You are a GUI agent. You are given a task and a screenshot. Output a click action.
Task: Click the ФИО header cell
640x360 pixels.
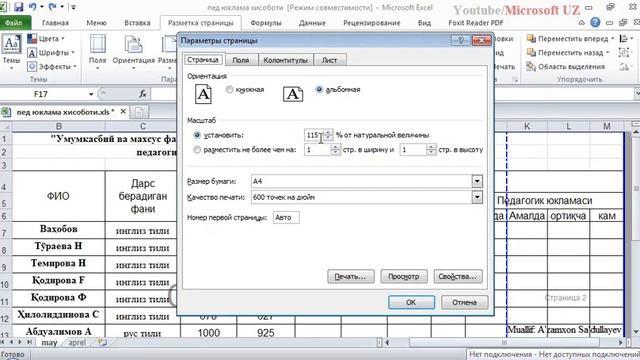click(58, 196)
